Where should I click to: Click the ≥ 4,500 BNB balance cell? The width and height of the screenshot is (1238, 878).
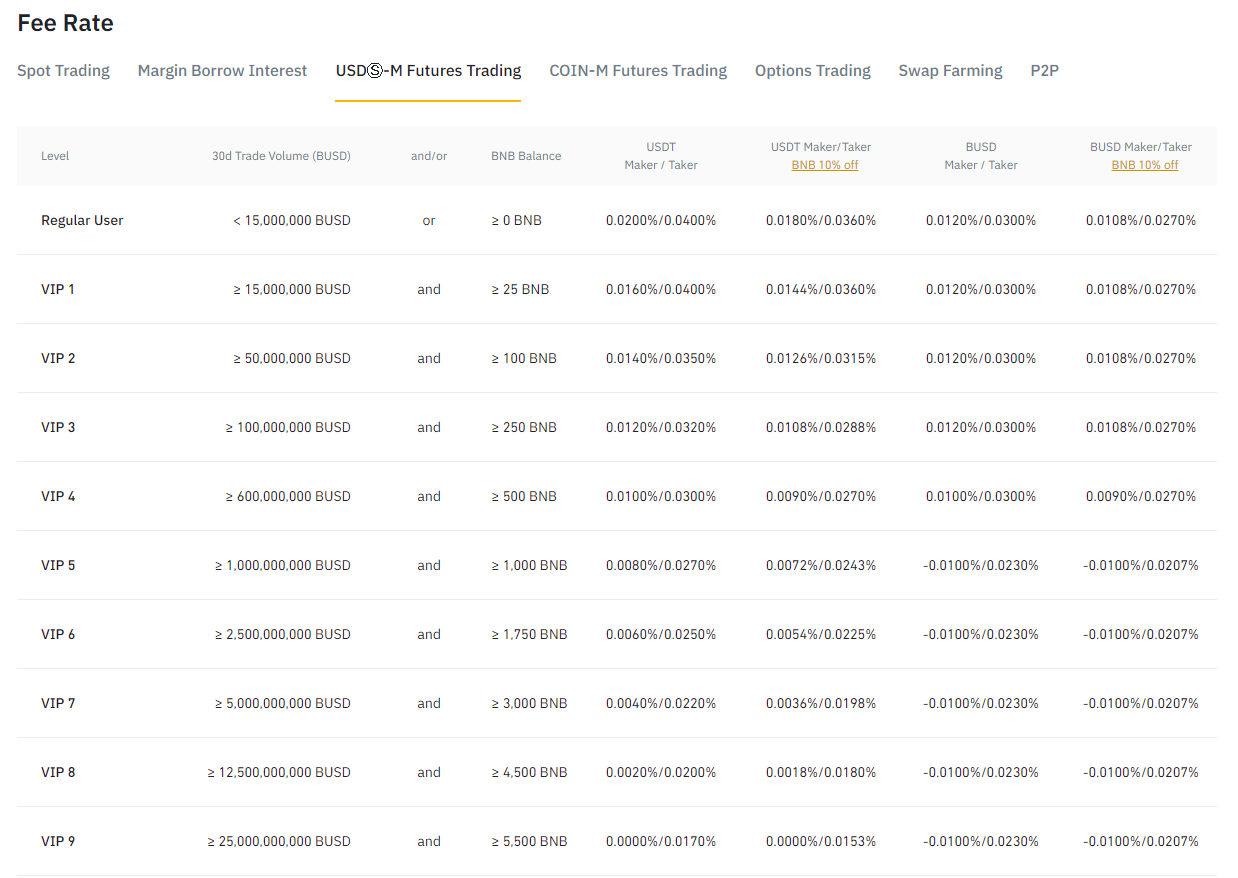pos(529,772)
